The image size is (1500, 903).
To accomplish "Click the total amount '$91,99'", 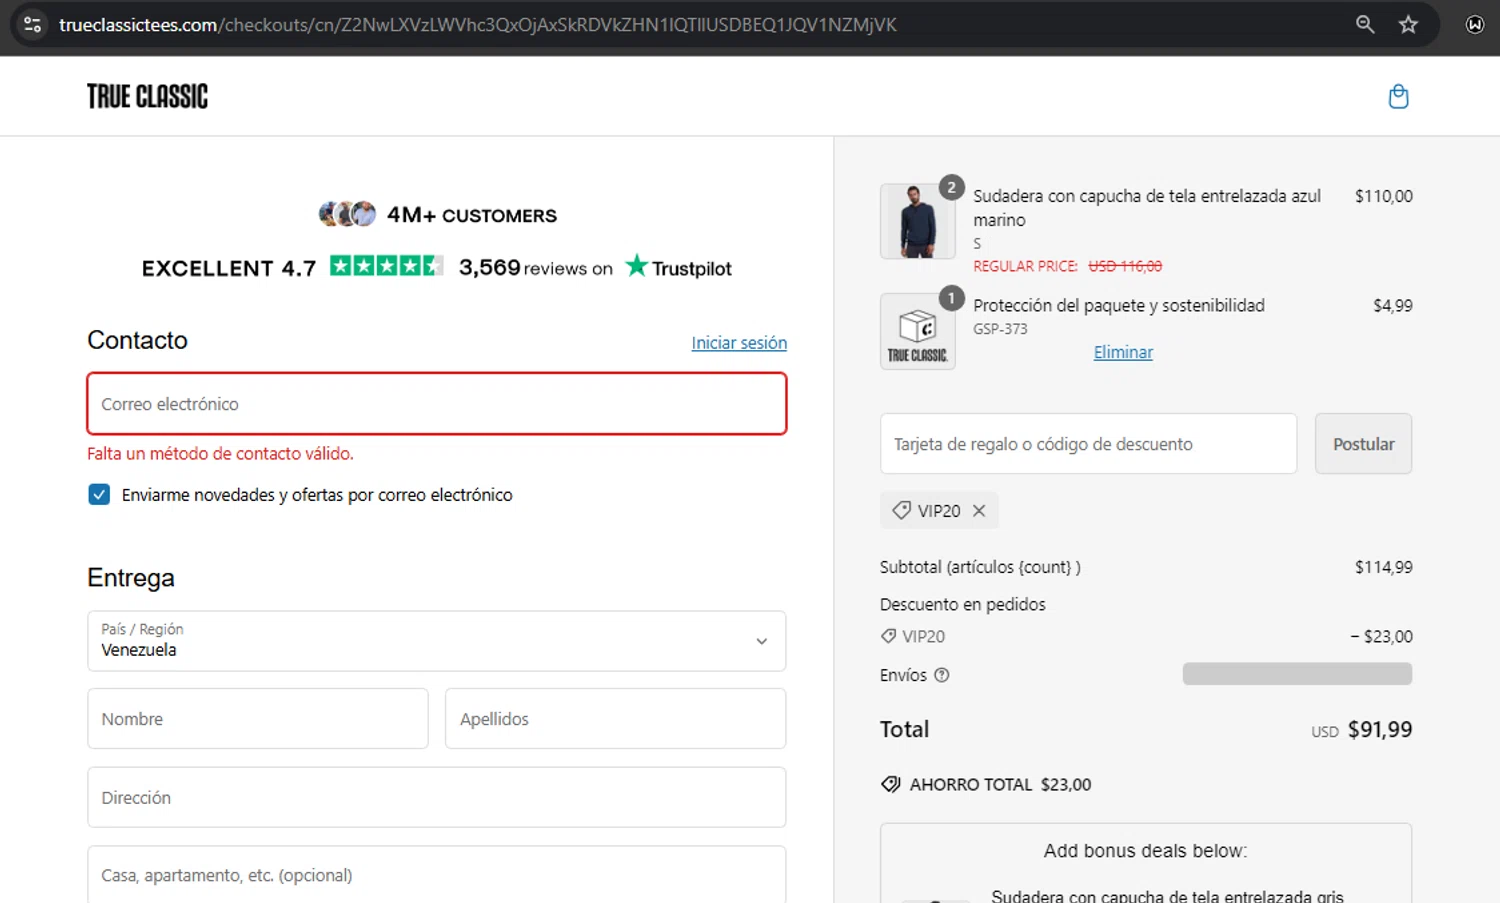I will point(1380,729).
